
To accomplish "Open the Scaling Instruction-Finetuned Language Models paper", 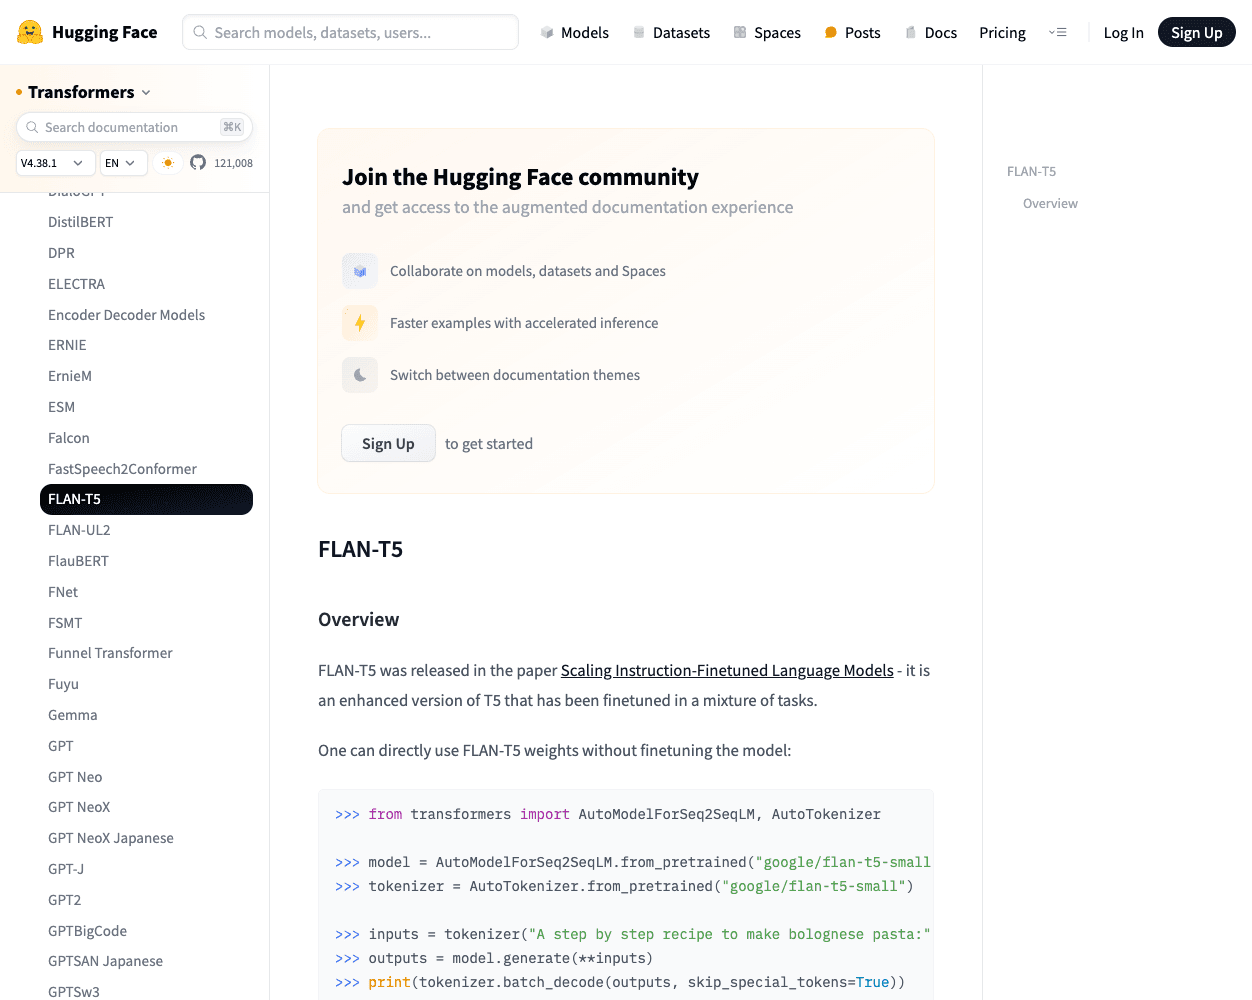I will pyautogui.click(x=727, y=670).
